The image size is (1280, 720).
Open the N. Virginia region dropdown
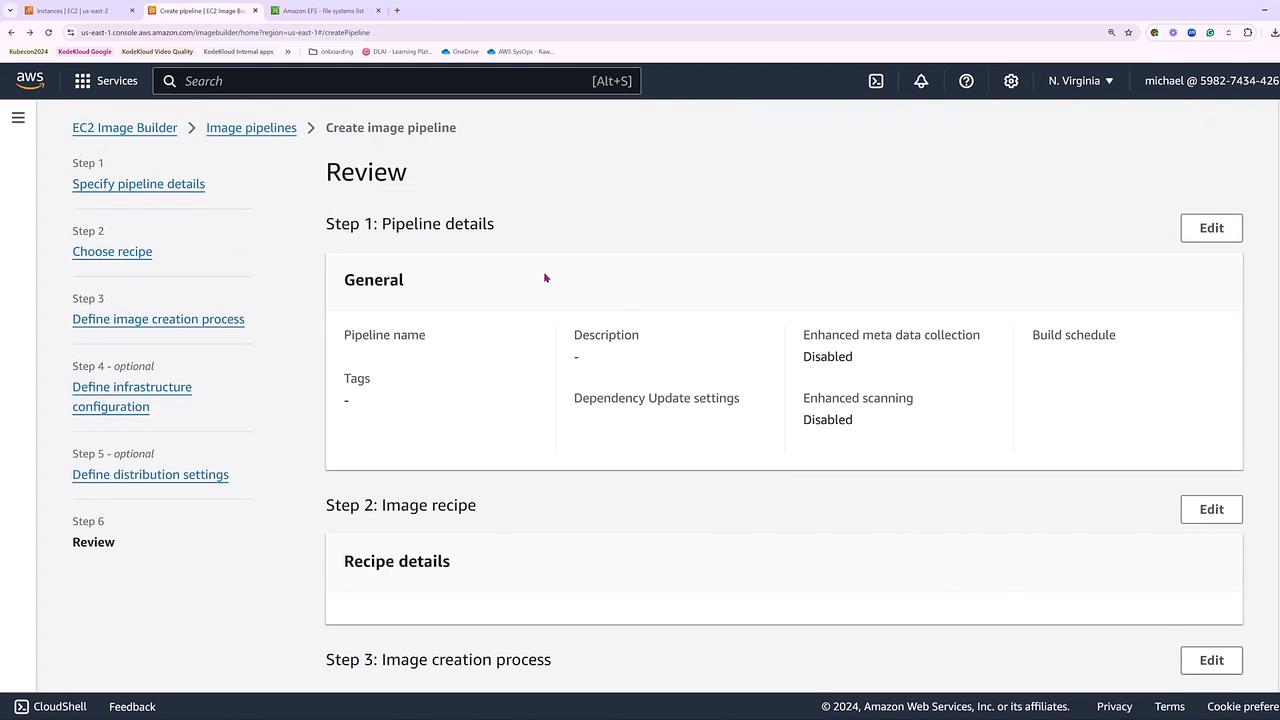(1081, 81)
